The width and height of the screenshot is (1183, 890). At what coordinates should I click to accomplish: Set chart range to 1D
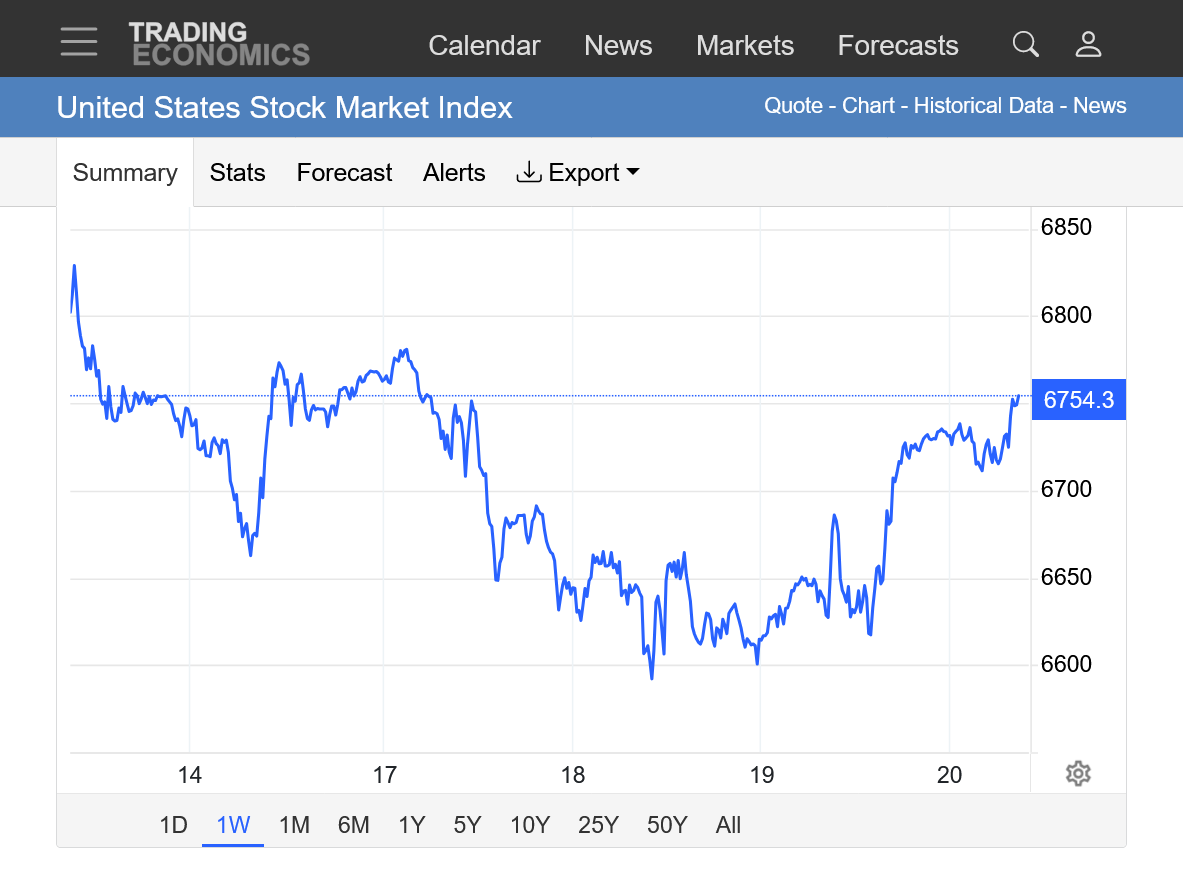[173, 825]
